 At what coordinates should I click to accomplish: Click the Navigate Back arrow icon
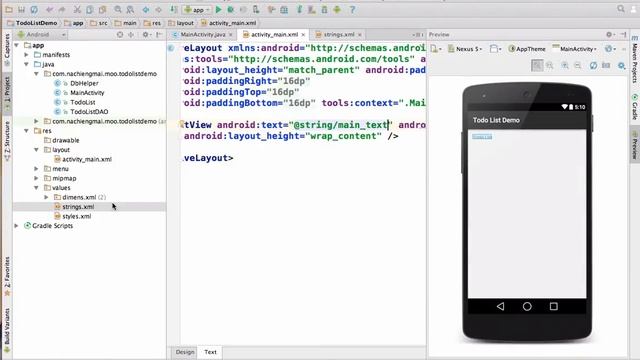click(146, 9)
